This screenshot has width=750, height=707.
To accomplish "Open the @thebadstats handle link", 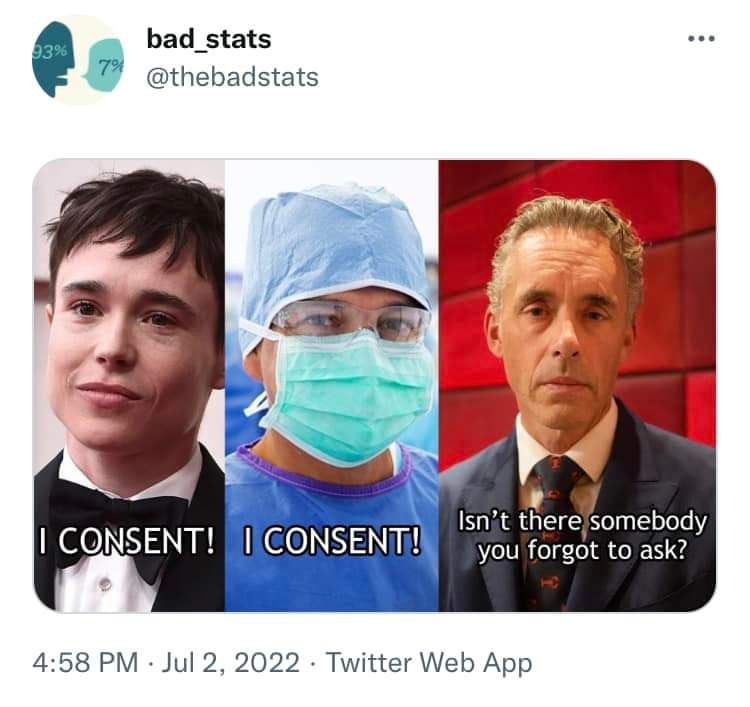I will tap(232, 77).
